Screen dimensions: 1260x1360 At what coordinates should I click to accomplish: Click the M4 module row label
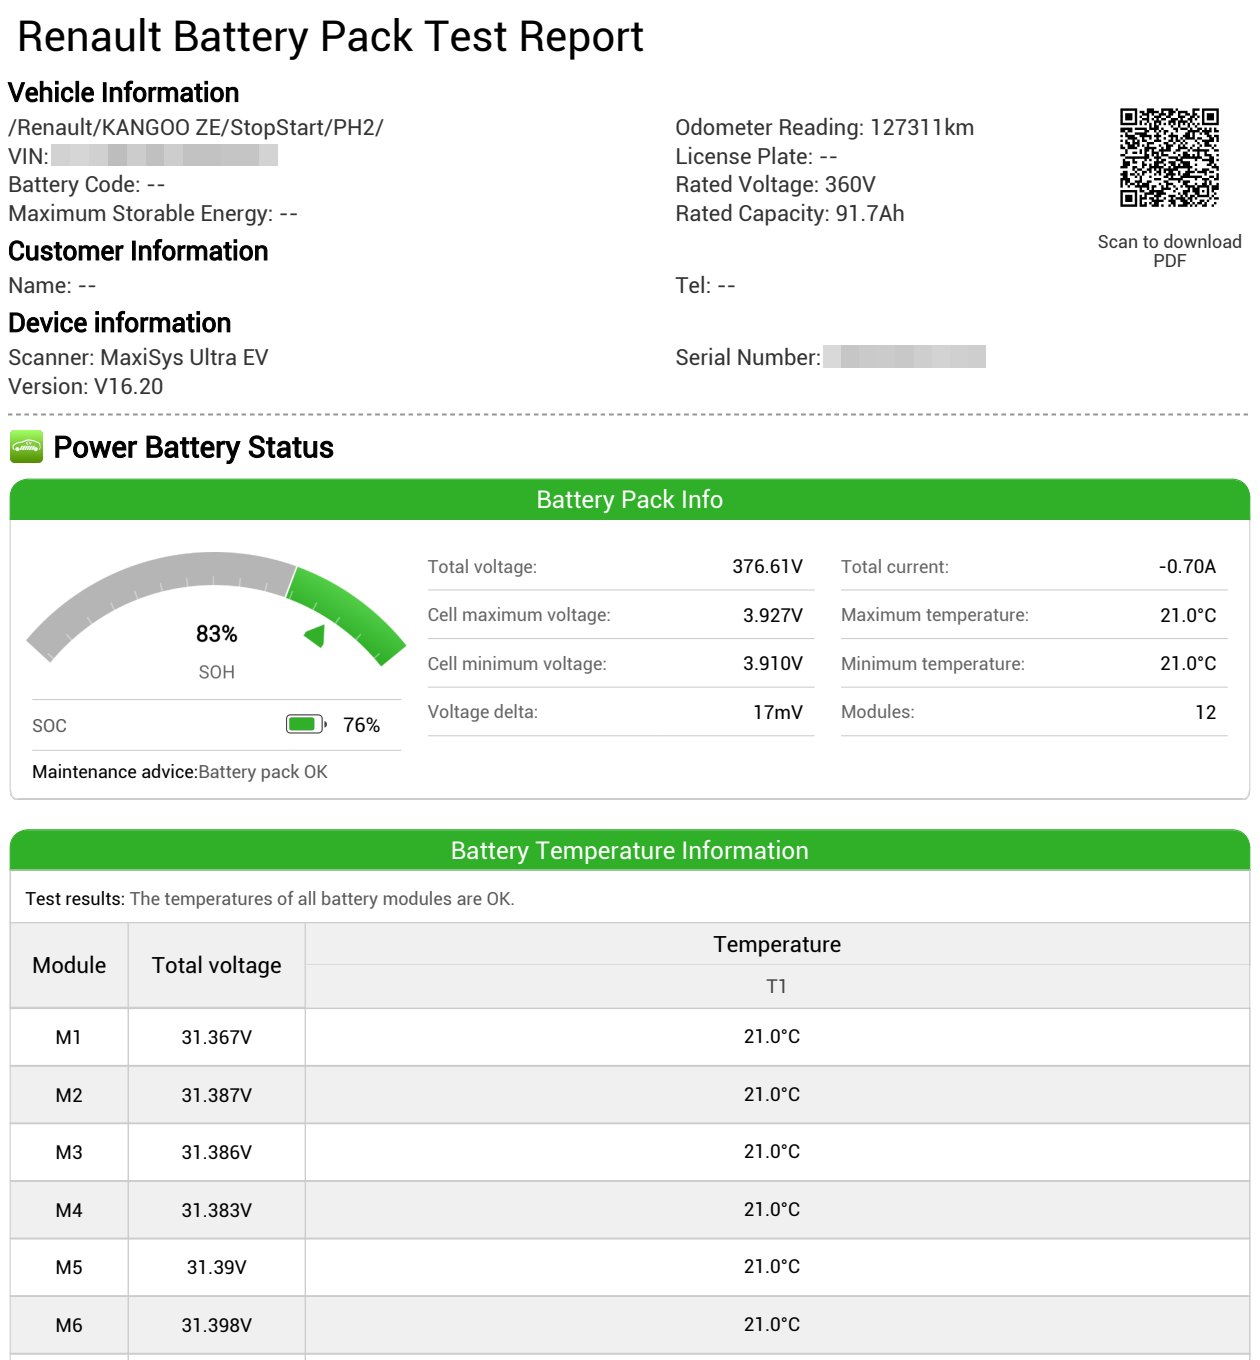click(69, 1210)
